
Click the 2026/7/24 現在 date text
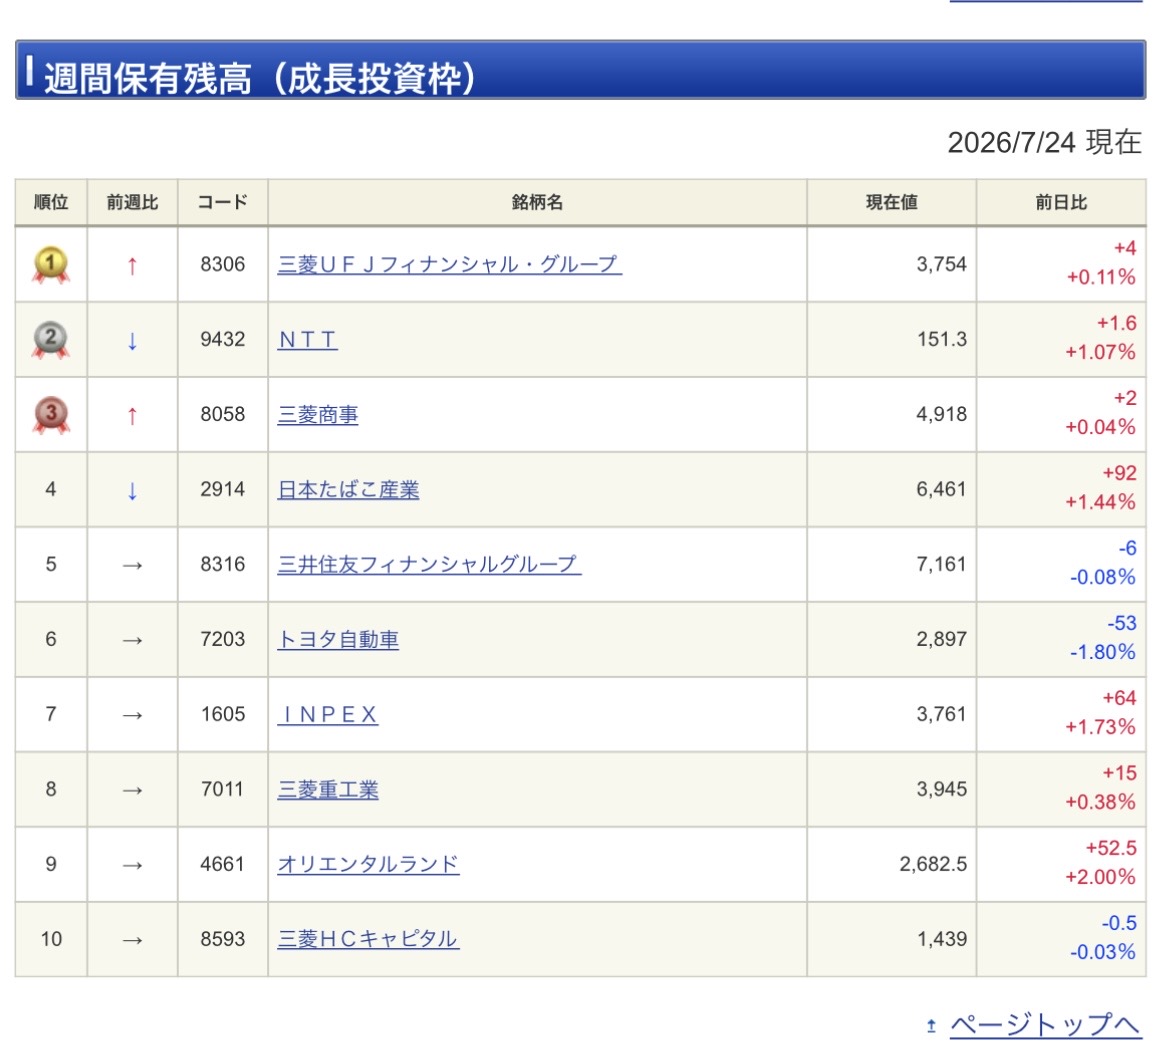(x=1045, y=142)
